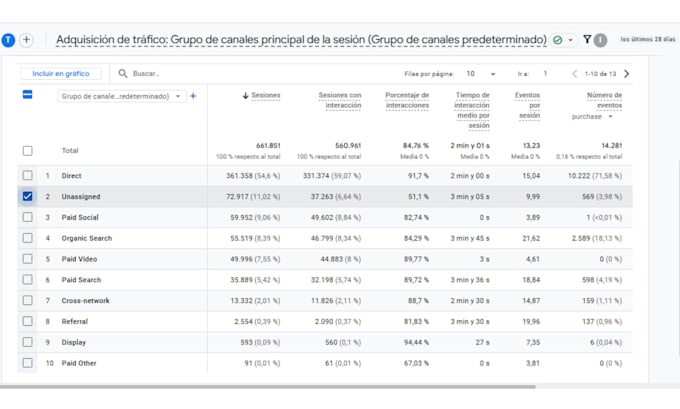Screen dimensions: 680x409
Task: Check the Paid Social row checkbox
Action: click(27, 217)
